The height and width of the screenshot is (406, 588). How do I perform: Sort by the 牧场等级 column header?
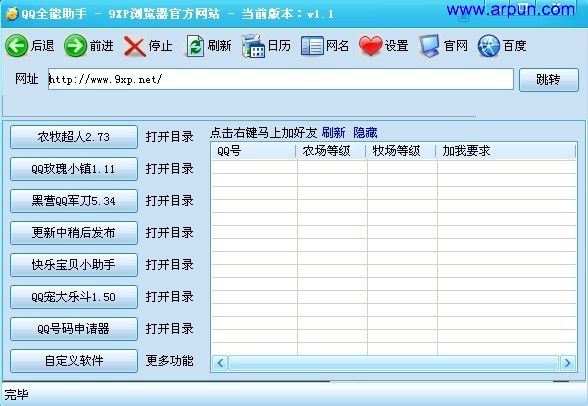click(401, 151)
